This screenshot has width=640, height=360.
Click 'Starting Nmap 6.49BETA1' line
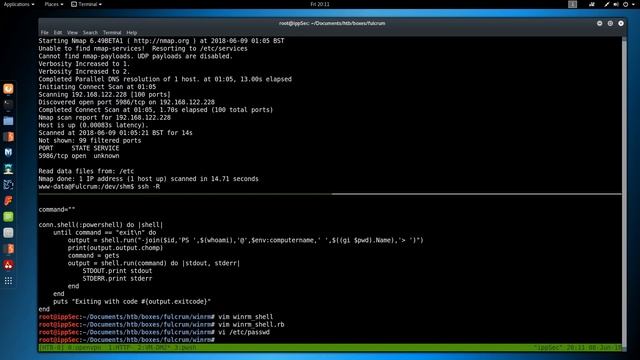[161, 41]
